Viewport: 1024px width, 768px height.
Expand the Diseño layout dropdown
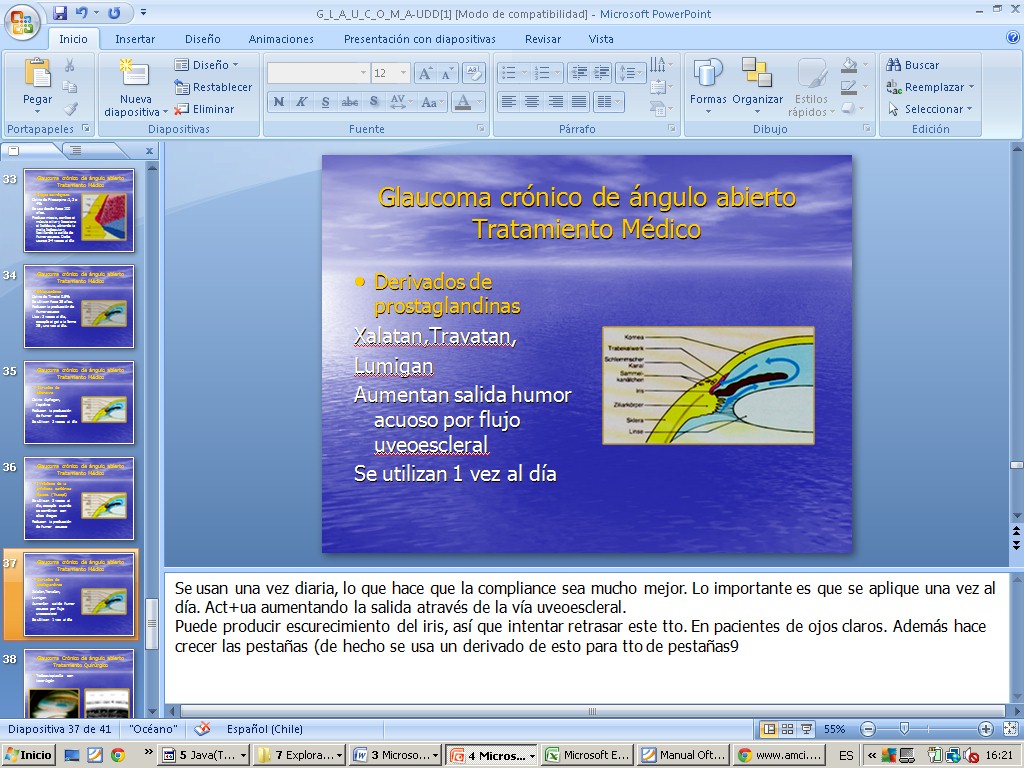pos(208,65)
